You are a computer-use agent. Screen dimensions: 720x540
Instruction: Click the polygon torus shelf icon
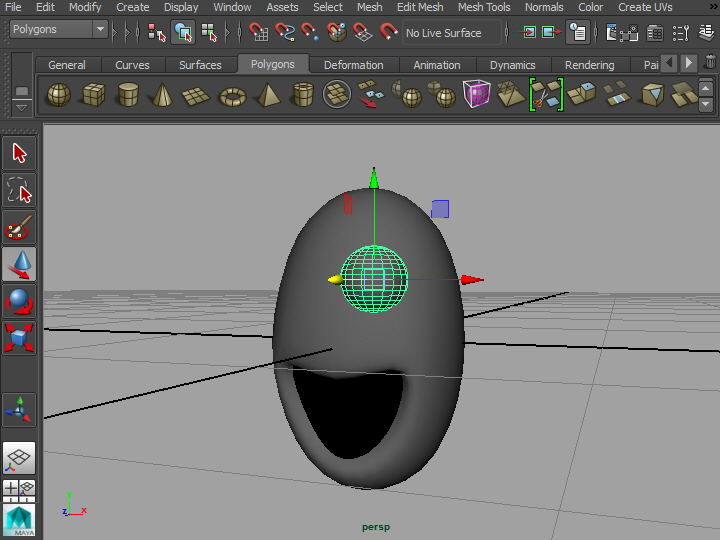(x=232, y=96)
